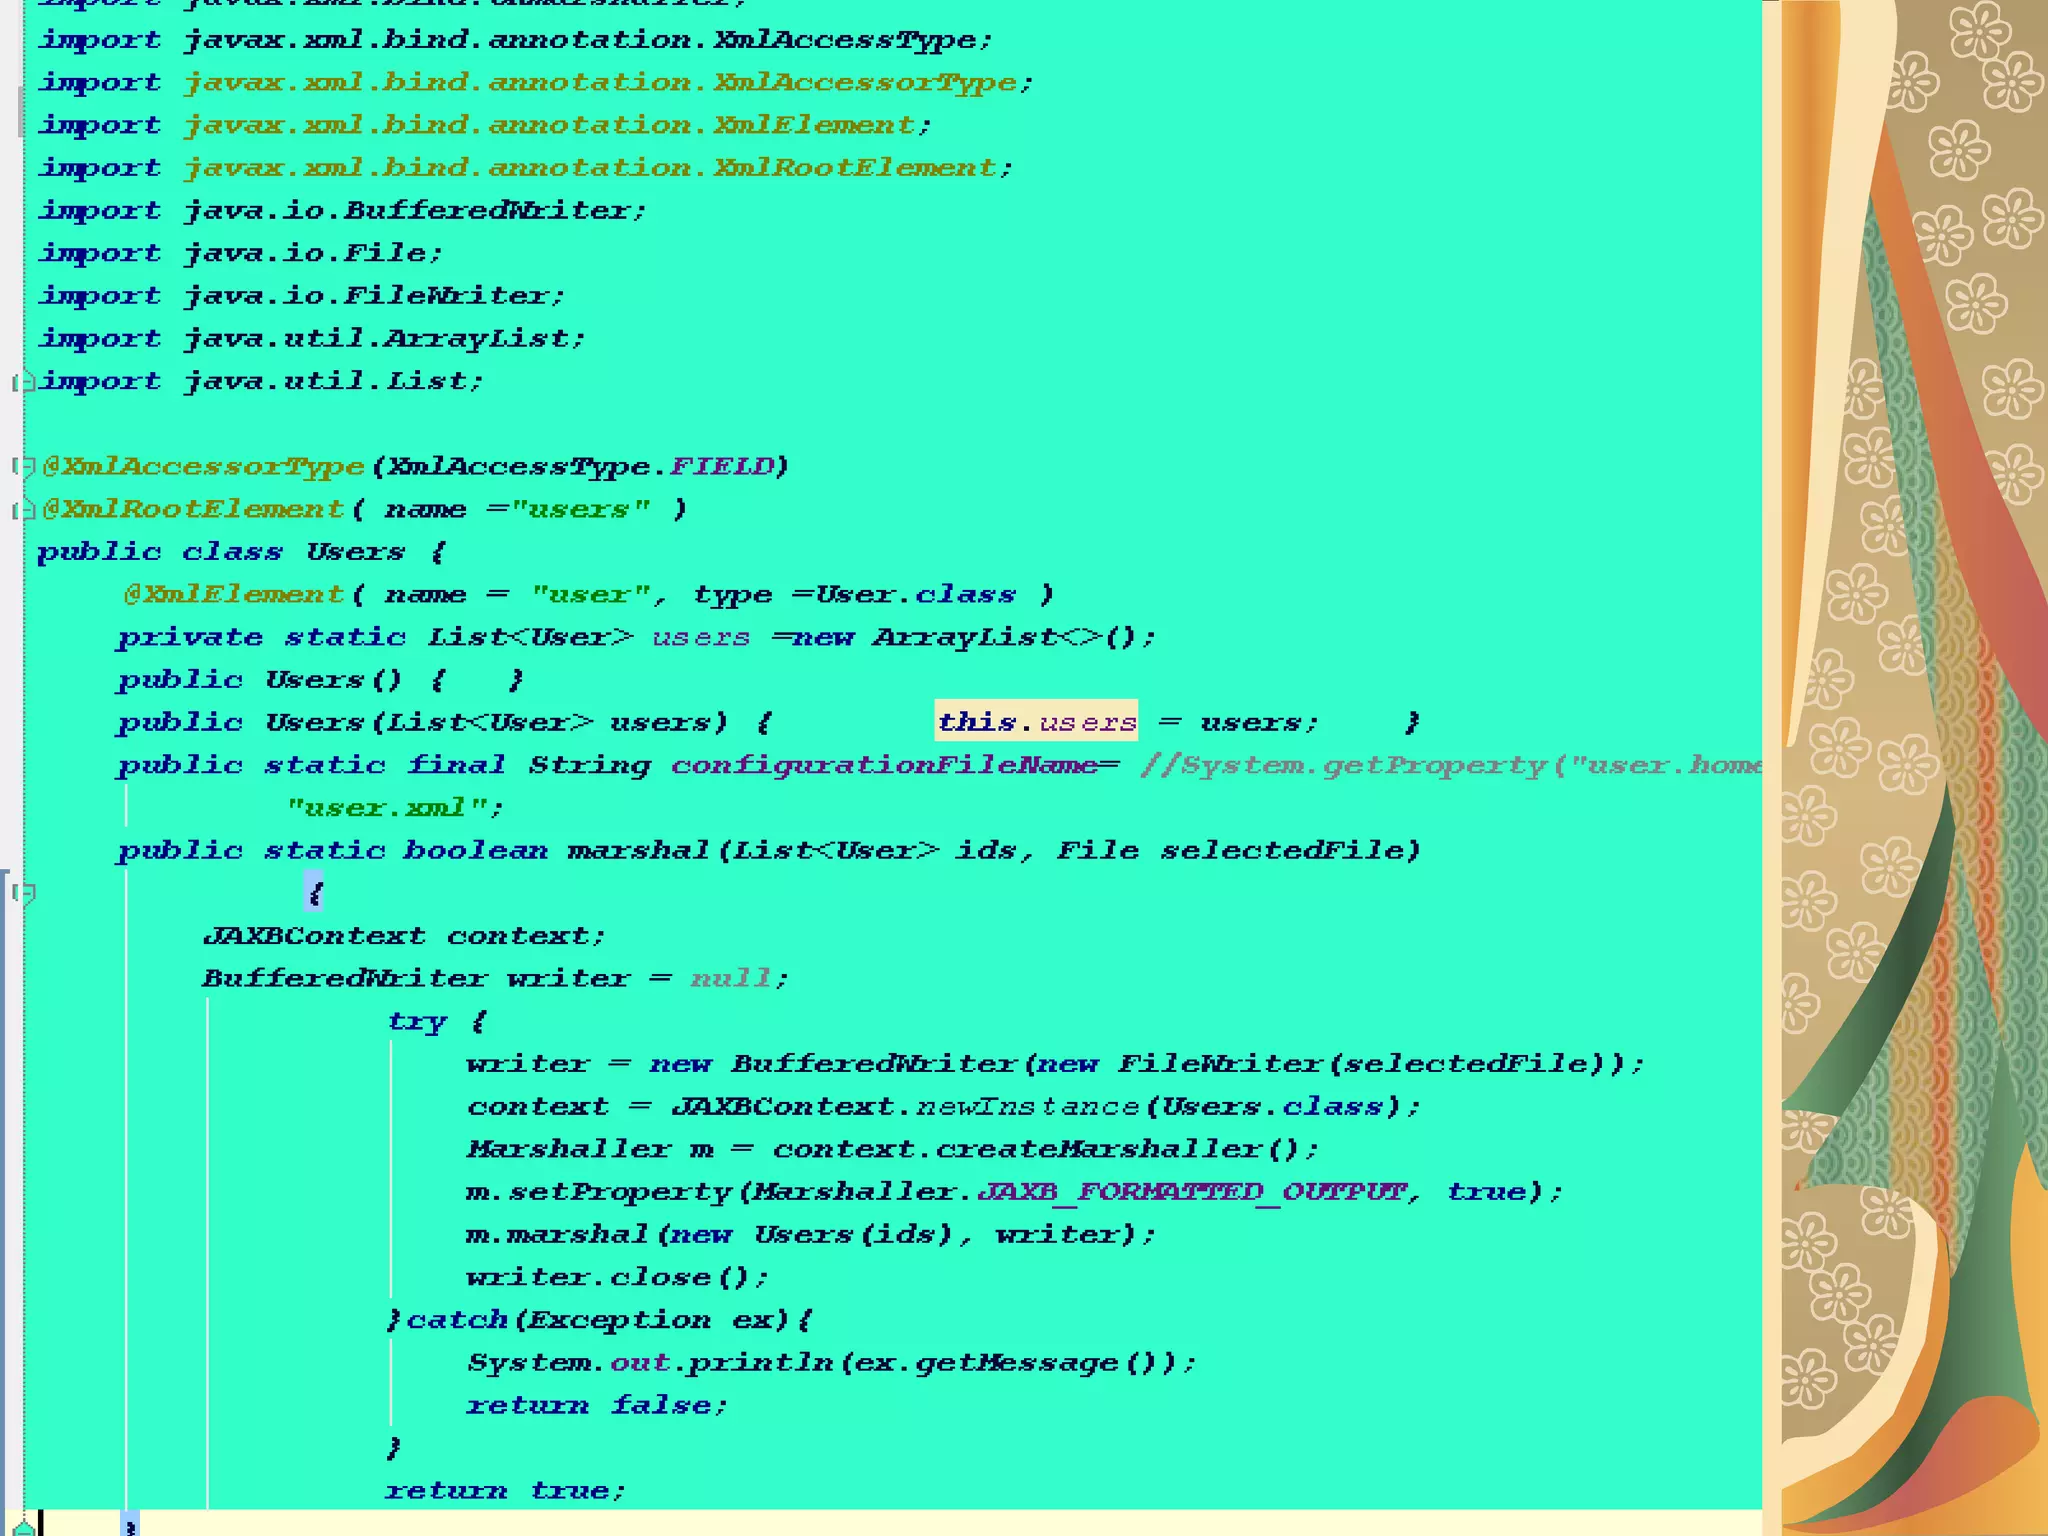Image resolution: width=2048 pixels, height=1536 pixels.
Task: Click the @XmlElement annotation
Action: (233, 595)
